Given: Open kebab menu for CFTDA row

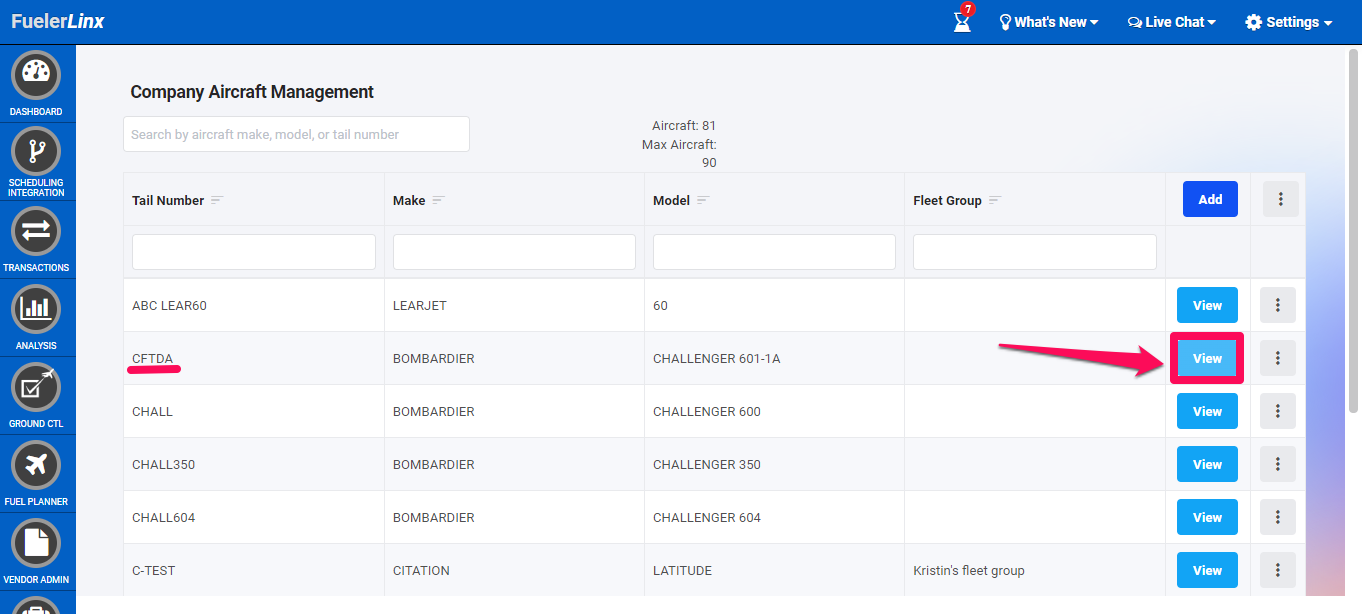Looking at the screenshot, I should tap(1278, 358).
